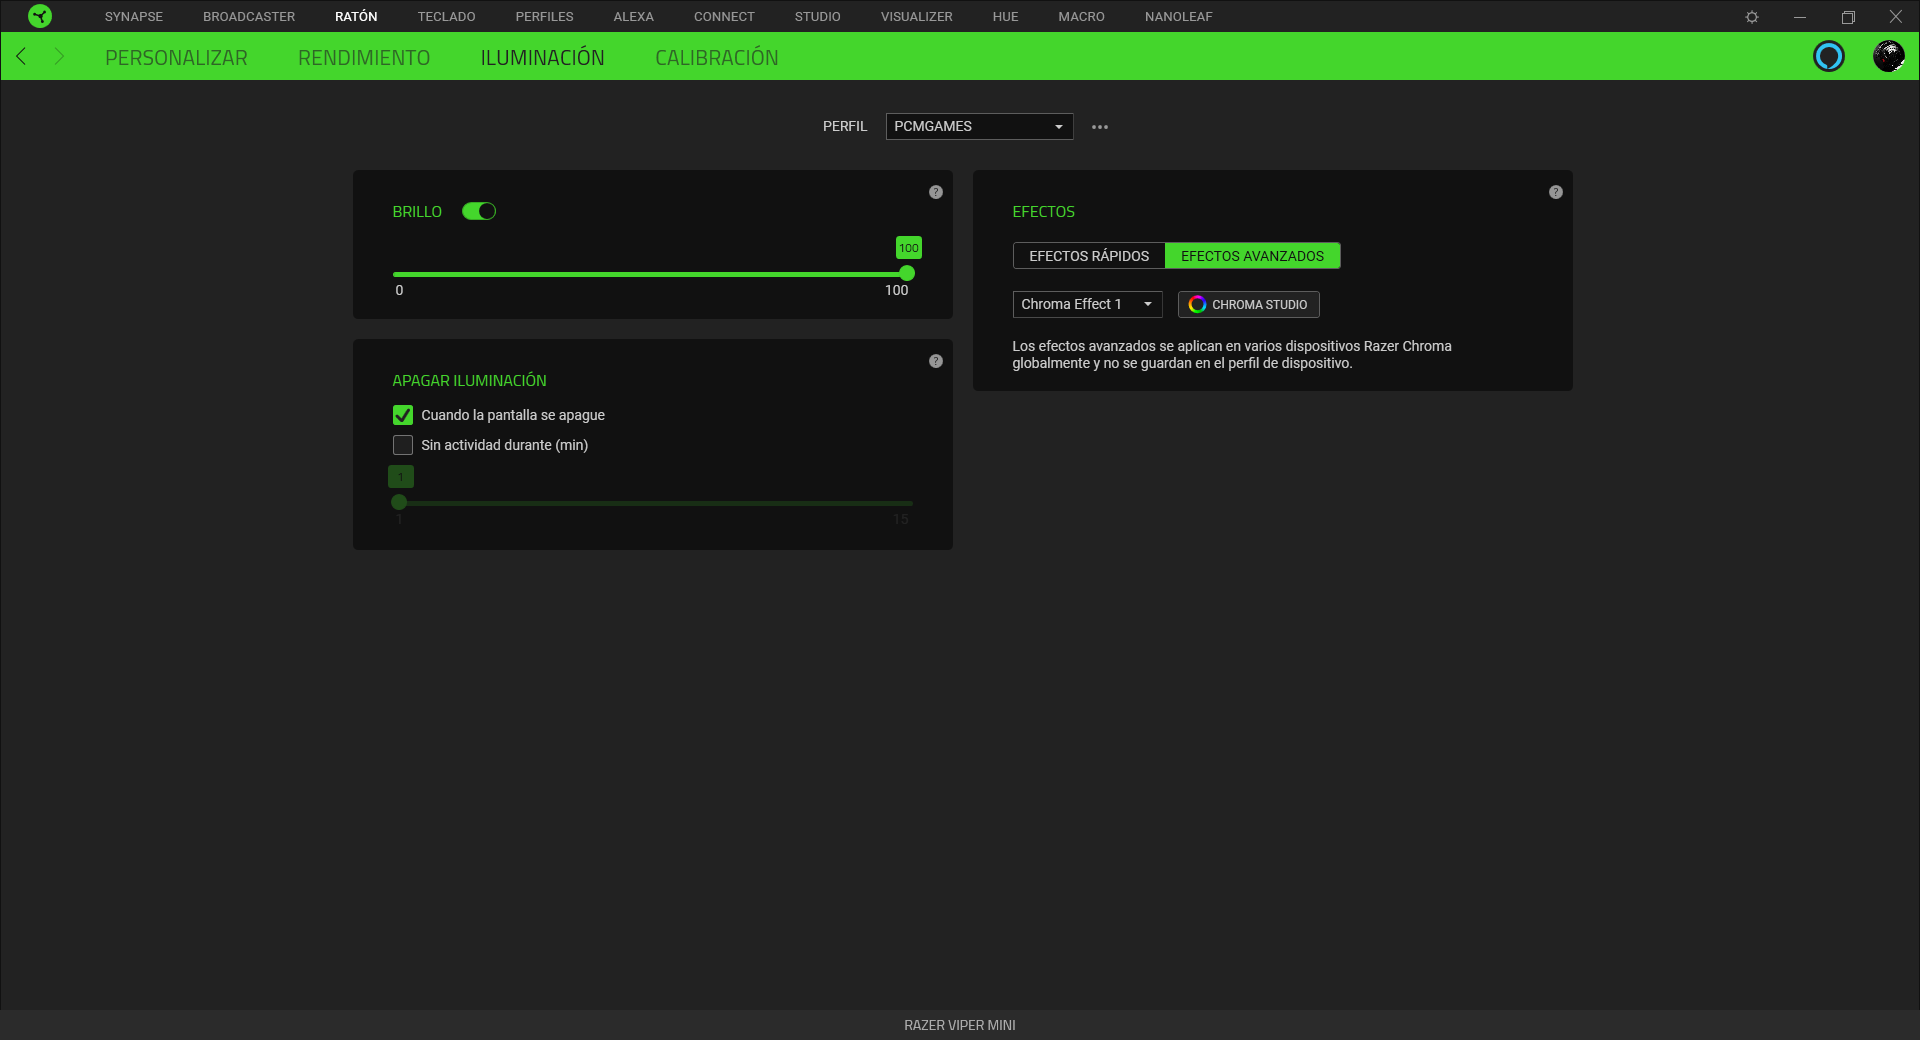The width and height of the screenshot is (1920, 1040).
Task: Click the inactivity minutes slider handle
Action: coord(399,502)
